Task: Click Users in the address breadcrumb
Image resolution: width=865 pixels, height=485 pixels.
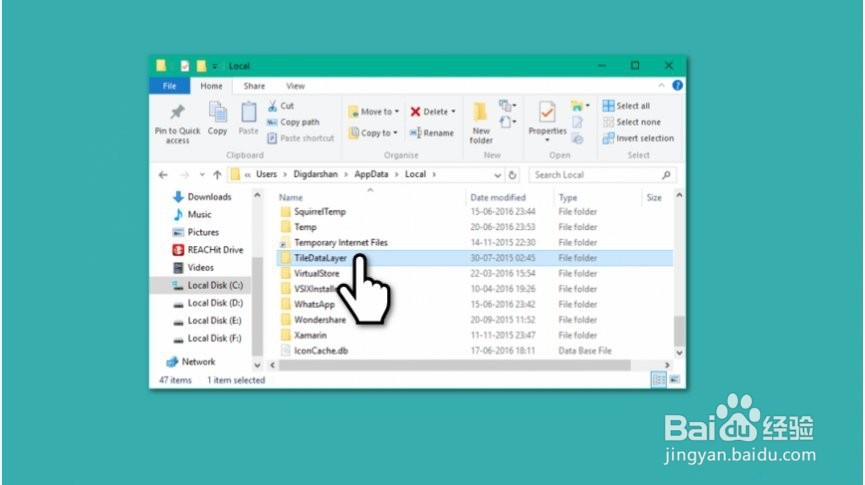Action: click(266, 174)
